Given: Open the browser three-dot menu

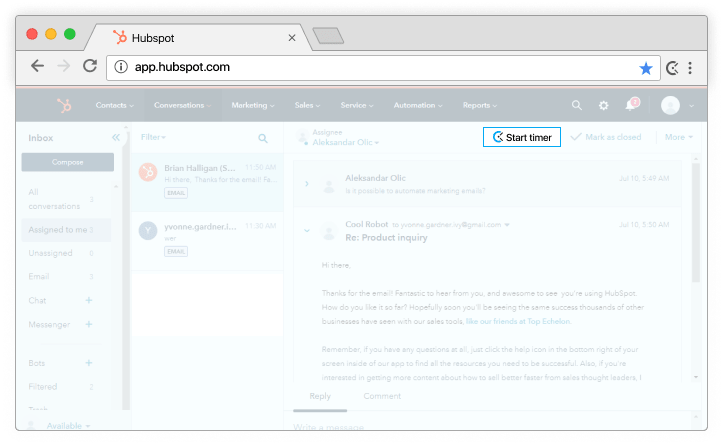Looking at the screenshot, I should [x=690, y=68].
